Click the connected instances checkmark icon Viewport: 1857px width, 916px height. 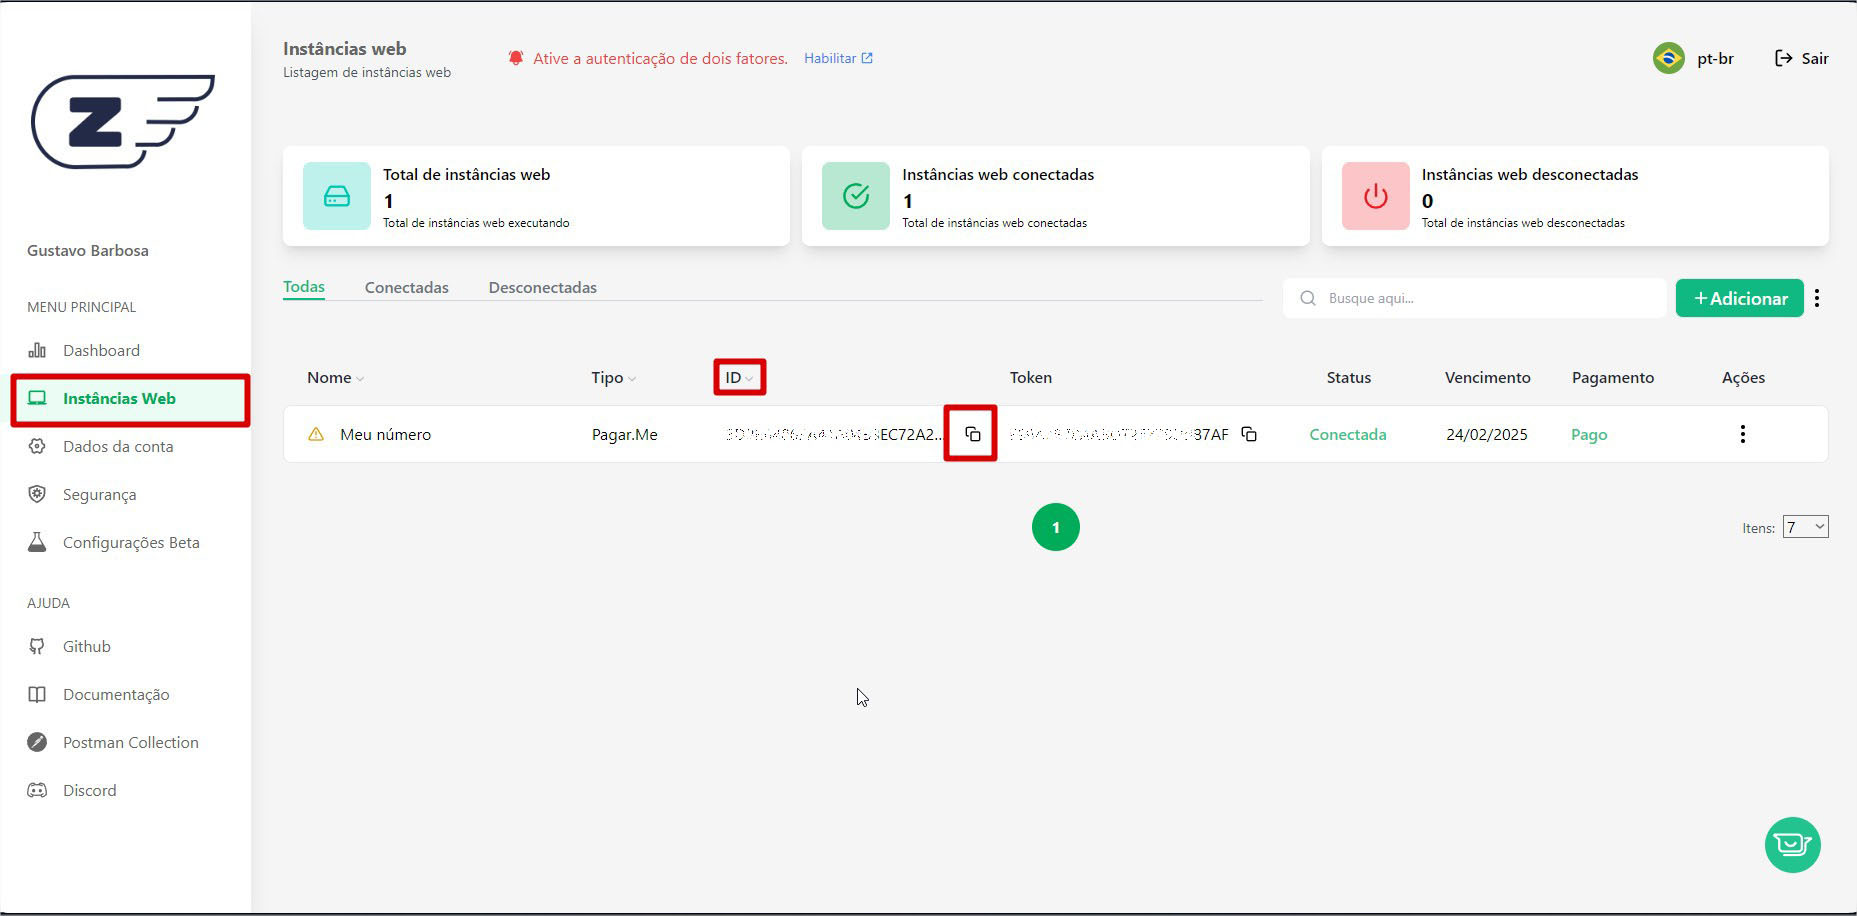pos(856,196)
